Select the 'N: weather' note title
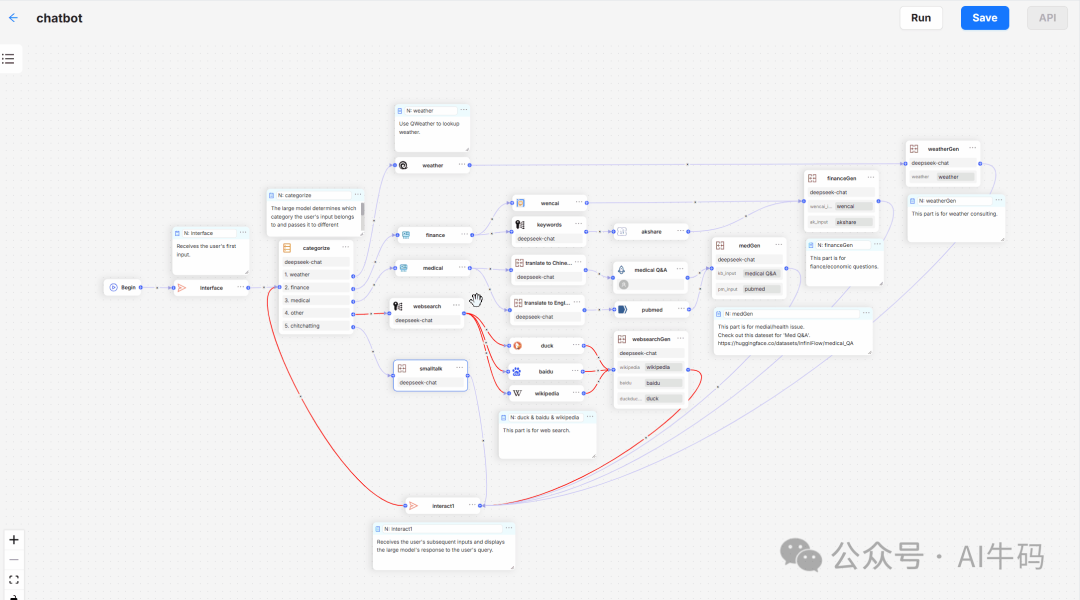The image size is (1080, 600). point(419,111)
